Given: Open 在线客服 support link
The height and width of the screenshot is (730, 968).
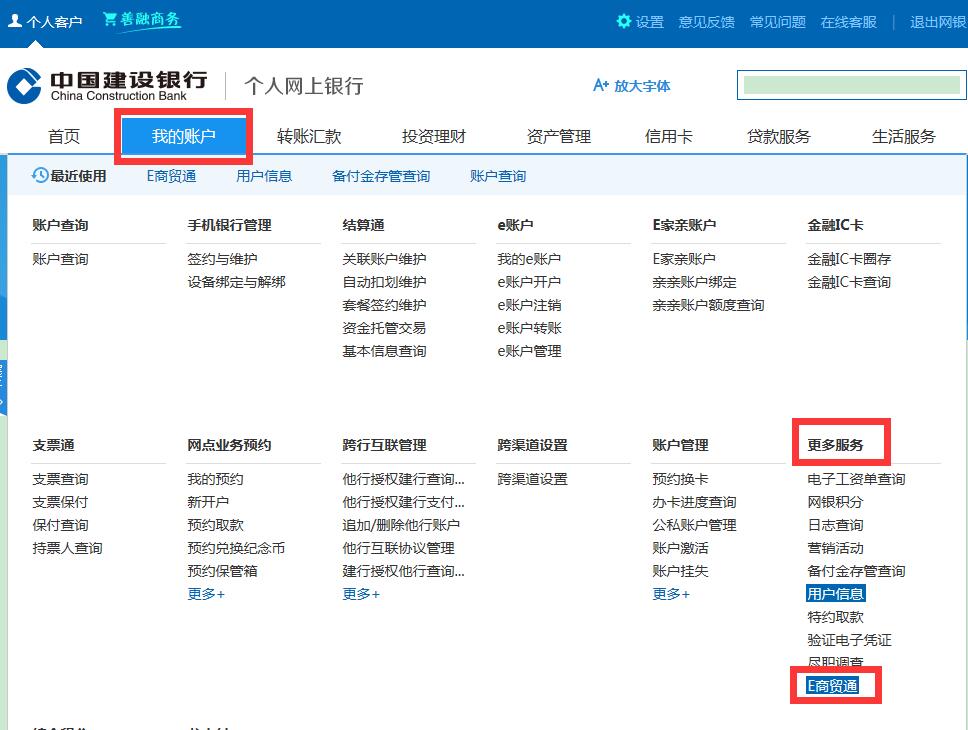Looking at the screenshot, I should (x=849, y=22).
